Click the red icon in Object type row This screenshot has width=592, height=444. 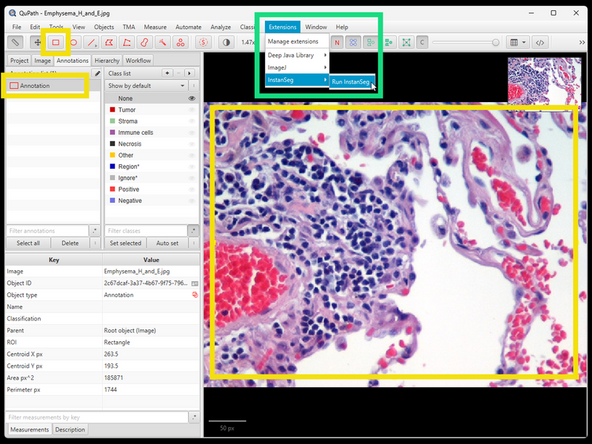pyautogui.click(x=195, y=295)
